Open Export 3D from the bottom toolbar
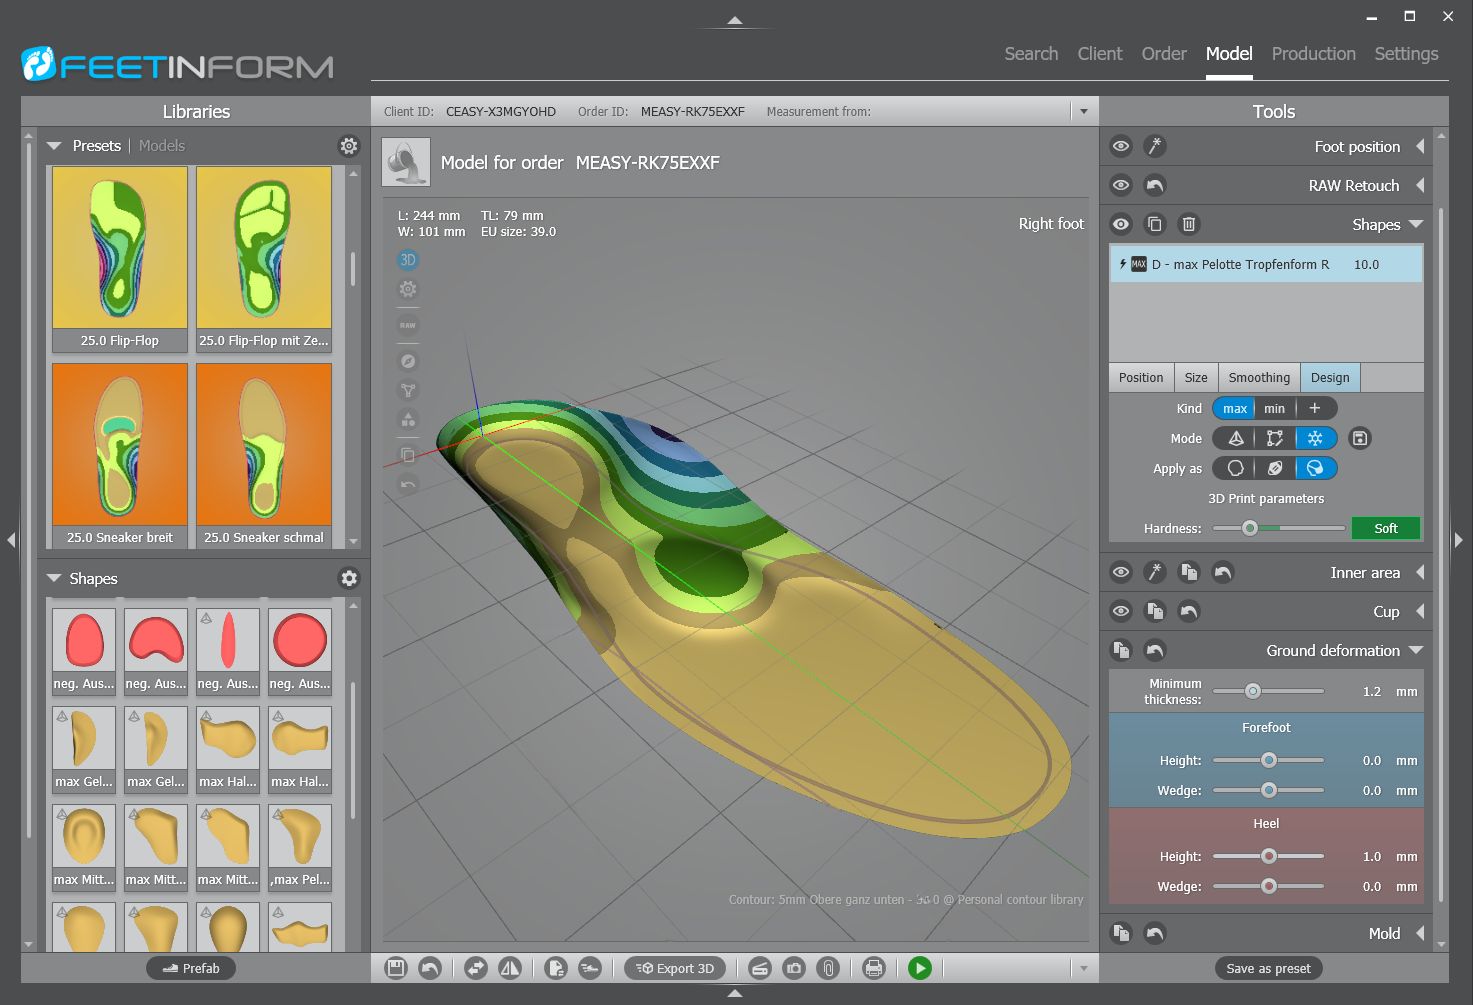Viewport: 1473px width, 1005px height. click(x=675, y=968)
